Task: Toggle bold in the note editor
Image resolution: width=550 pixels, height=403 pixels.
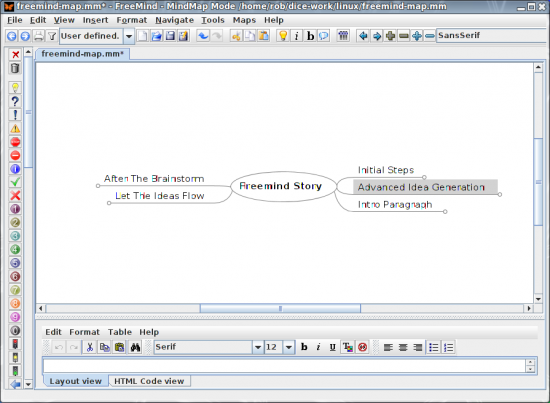Action: coord(304,347)
